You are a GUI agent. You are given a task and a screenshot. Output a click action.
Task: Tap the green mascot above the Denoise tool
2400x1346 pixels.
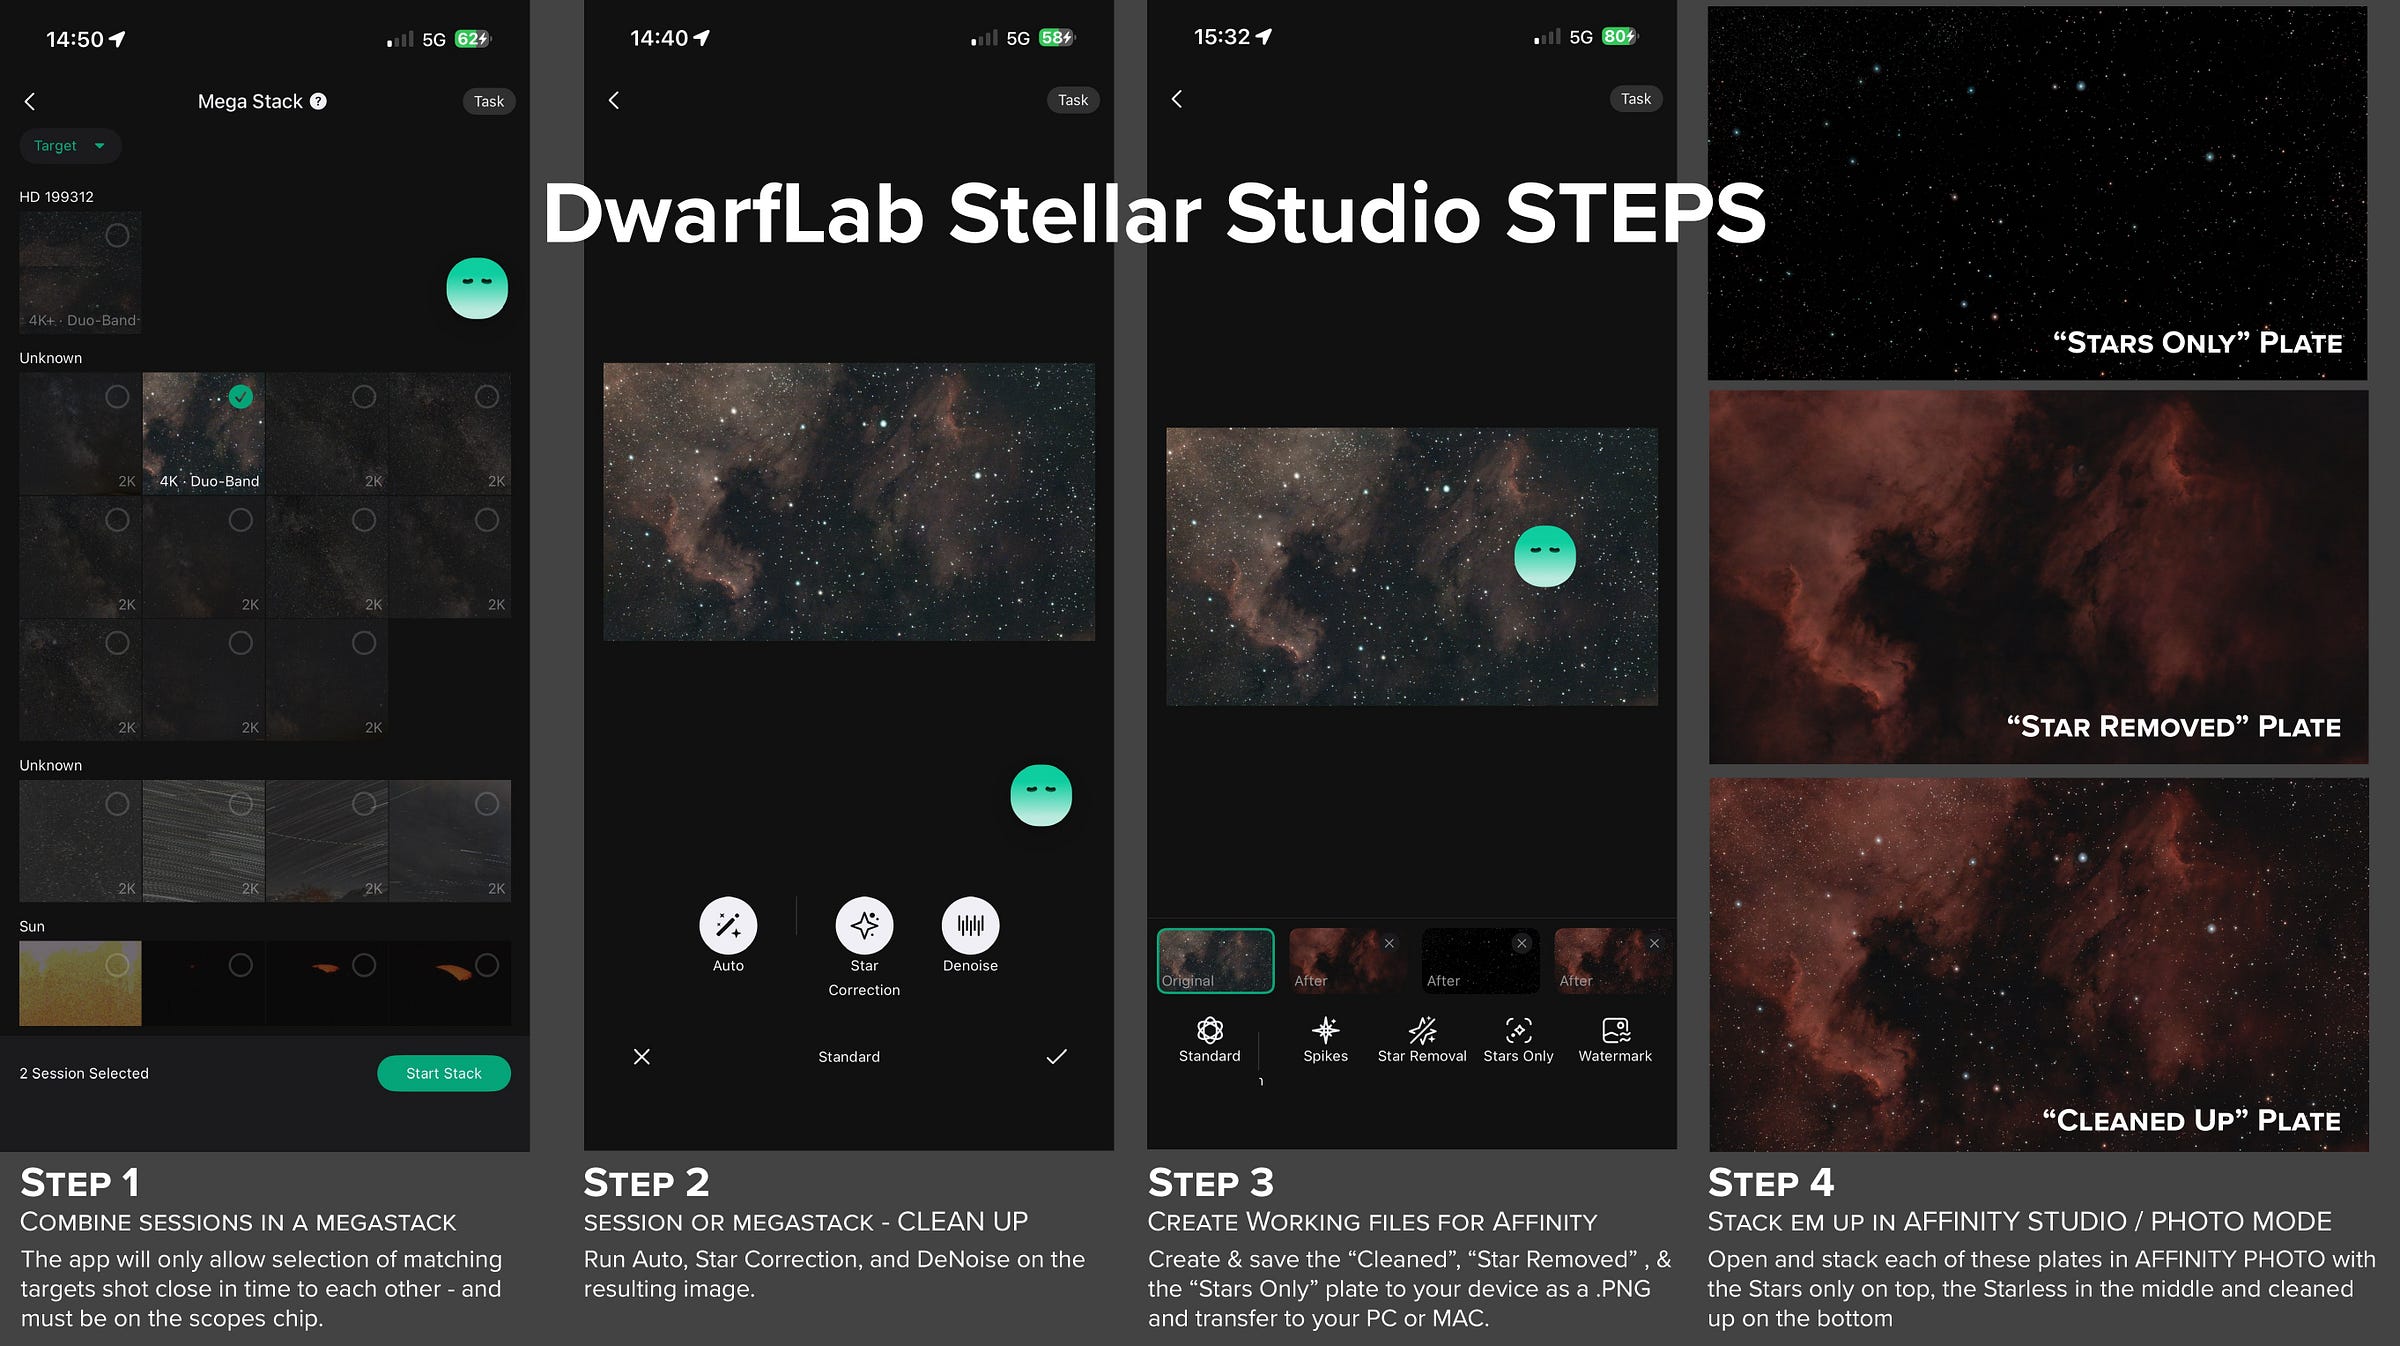tap(1041, 796)
